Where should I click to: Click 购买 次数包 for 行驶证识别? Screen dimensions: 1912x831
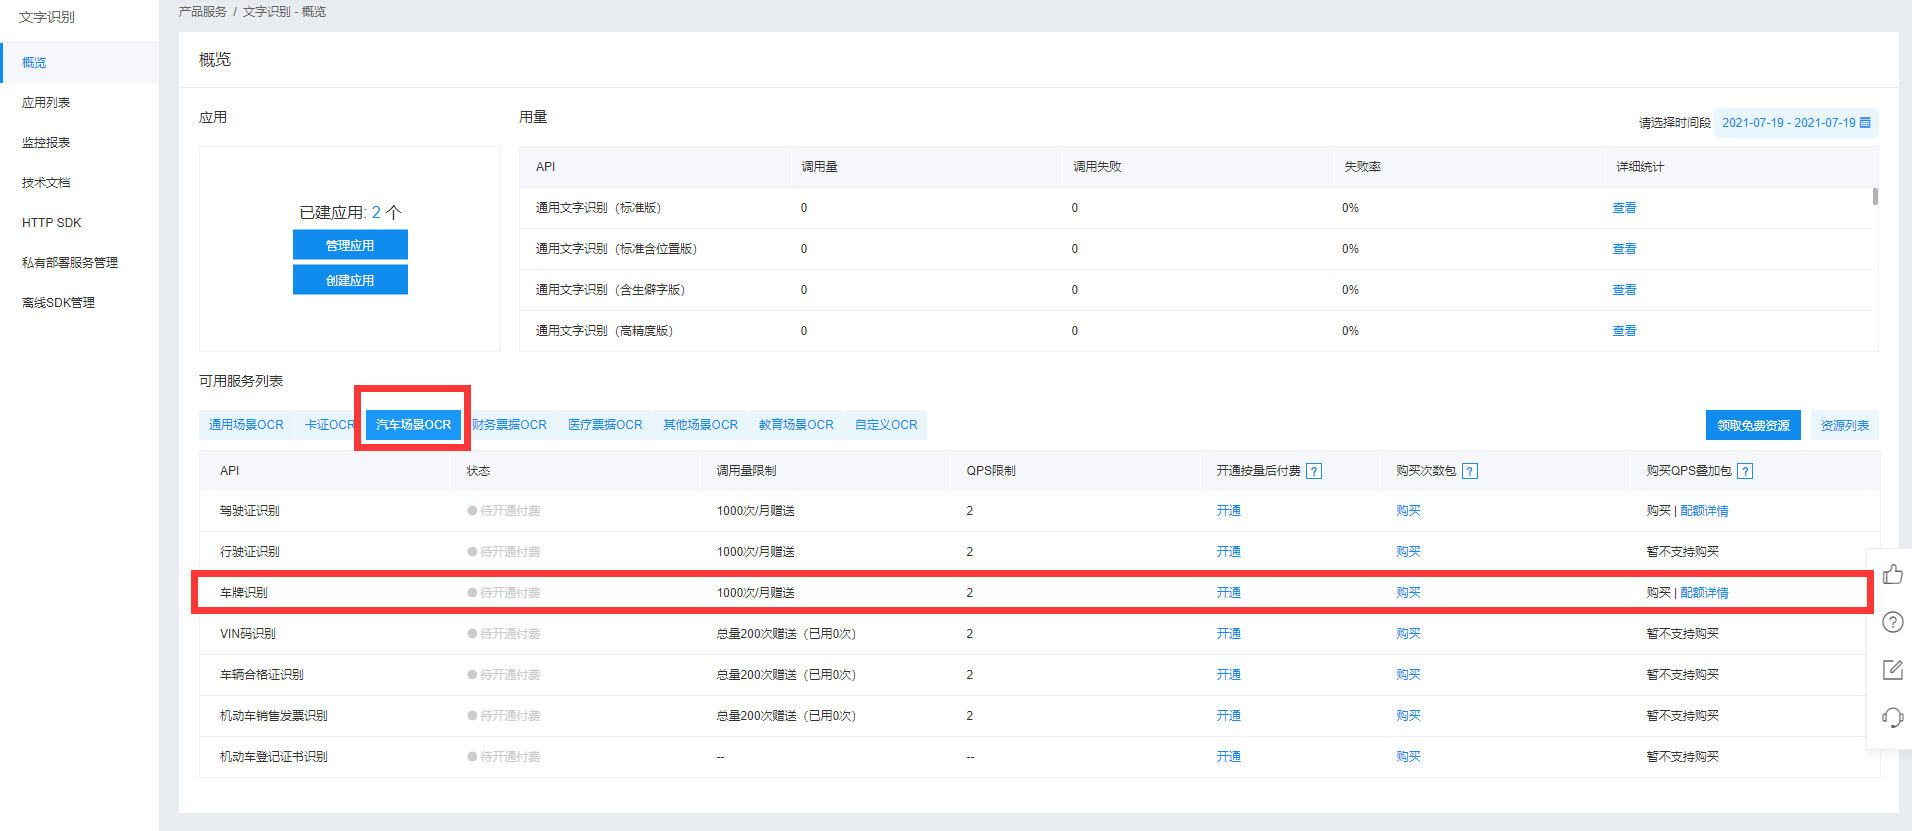(x=1408, y=552)
